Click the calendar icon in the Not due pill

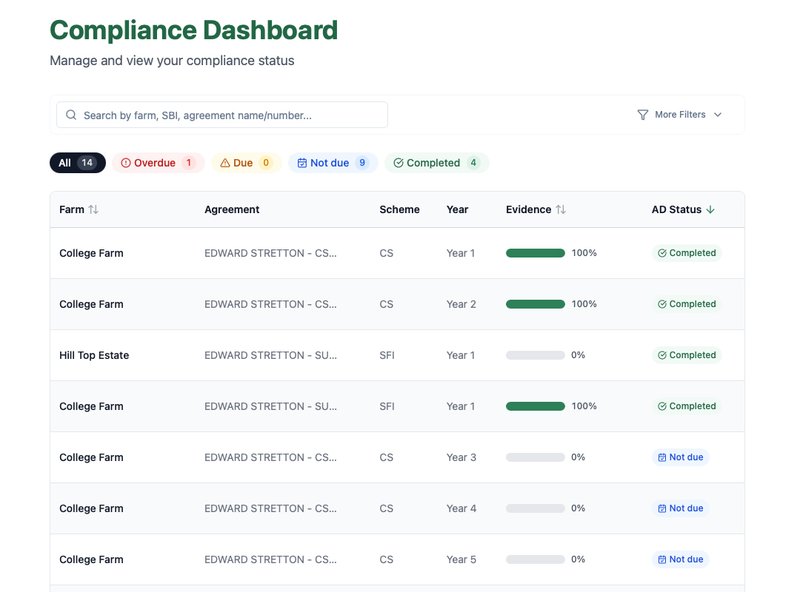tap(303, 162)
